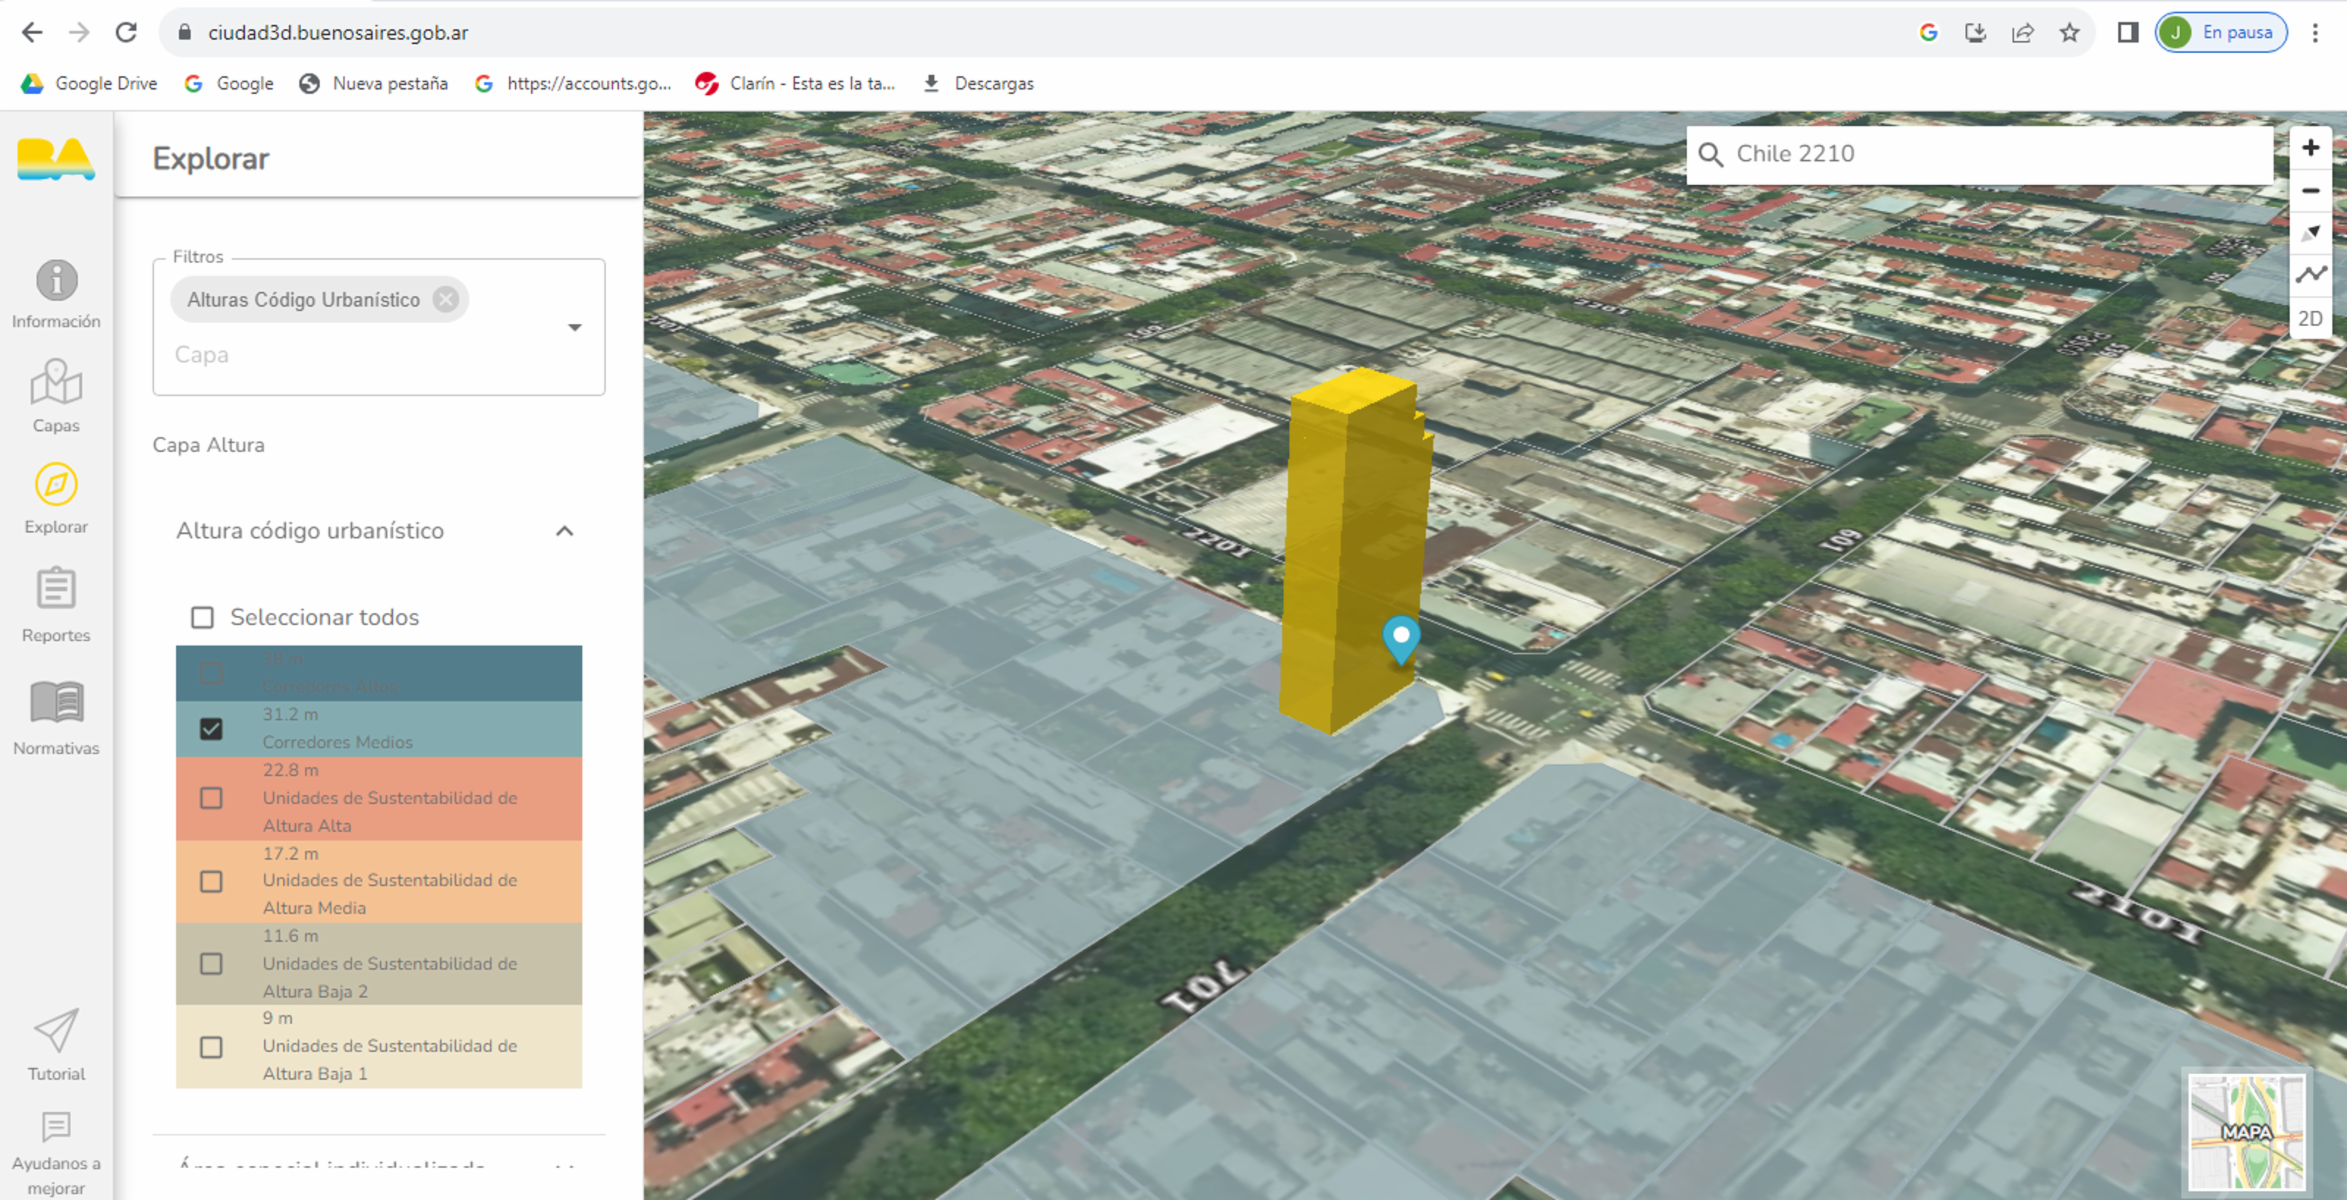This screenshot has height=1200, width=2347.
Task: Check the 9 m Altura Baja 1 checkbox
Action: 211,1047
